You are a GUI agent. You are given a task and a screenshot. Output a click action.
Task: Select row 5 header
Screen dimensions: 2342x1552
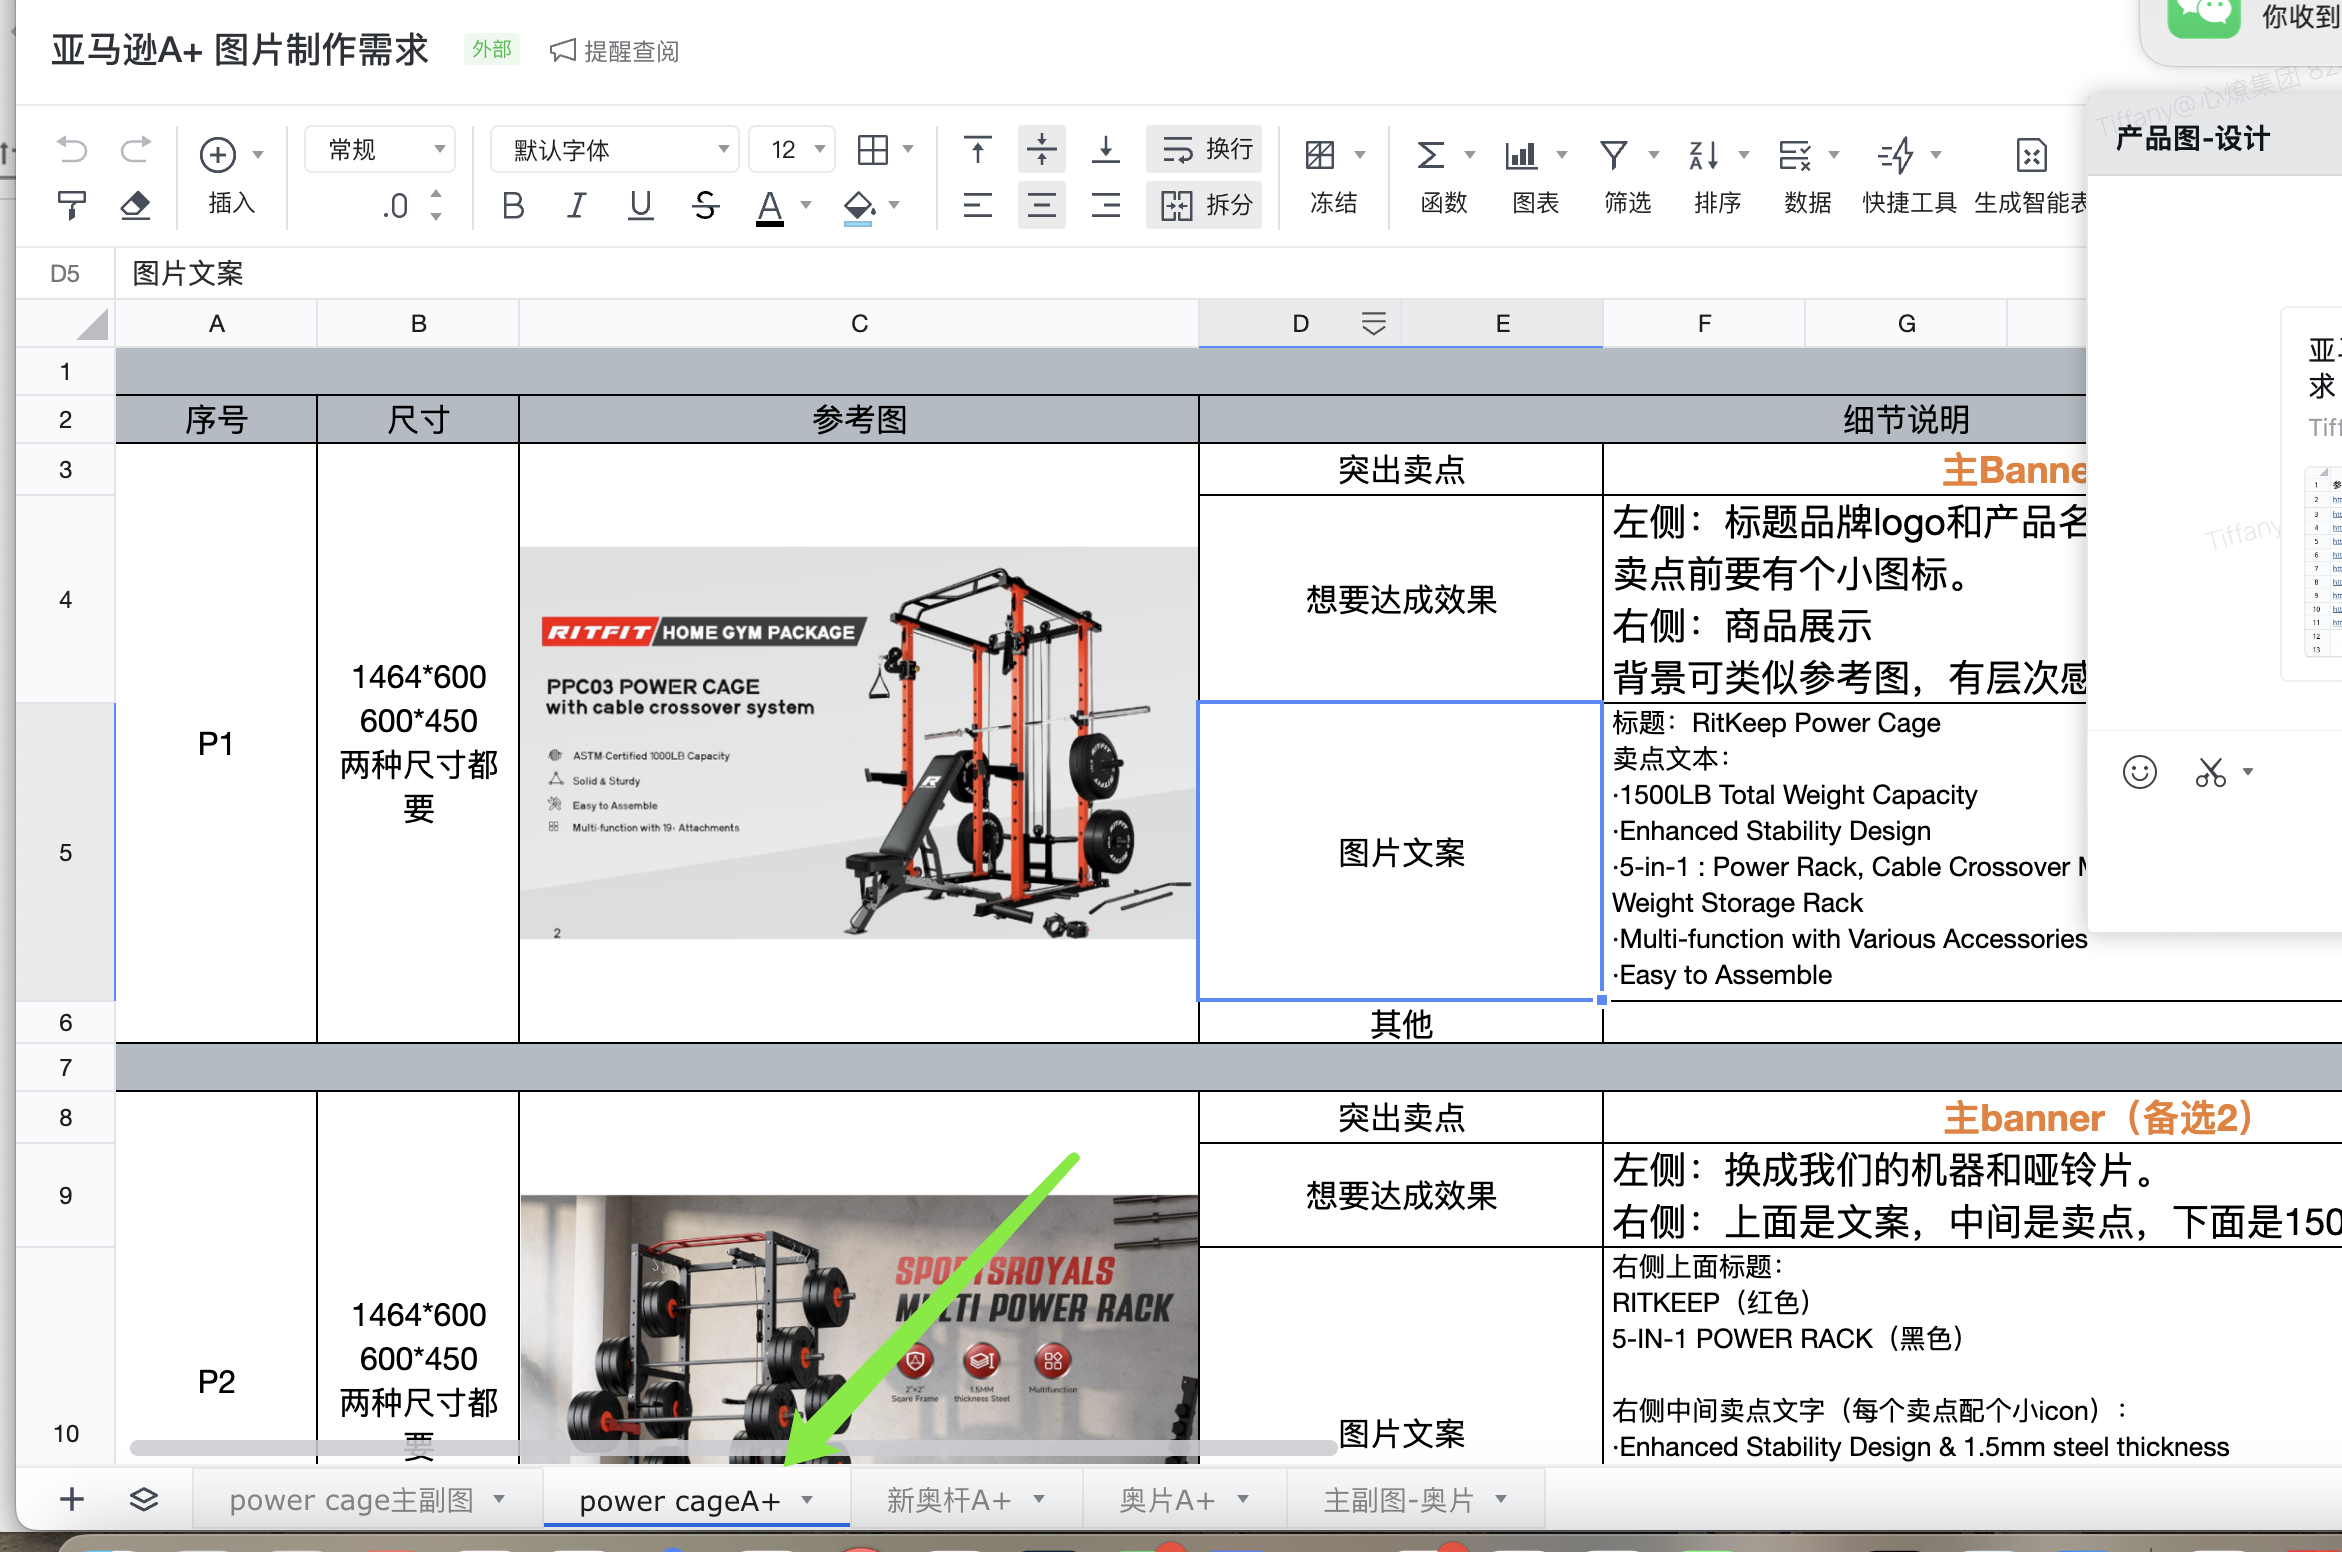(x=65, y=852)
